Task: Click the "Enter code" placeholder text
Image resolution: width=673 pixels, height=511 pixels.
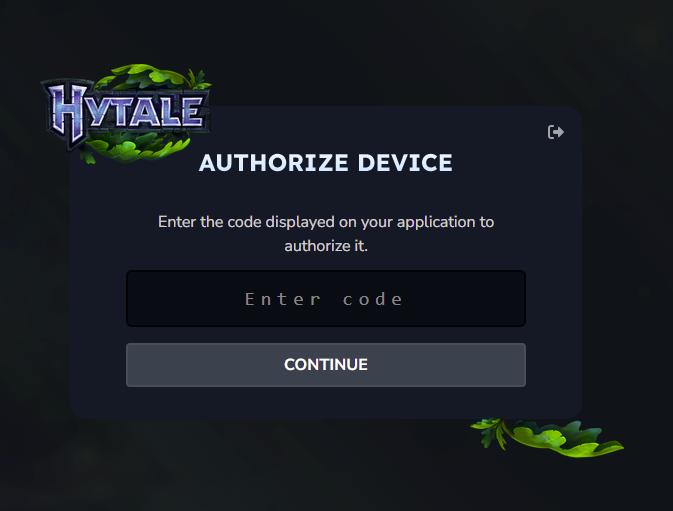Action: 324,299
